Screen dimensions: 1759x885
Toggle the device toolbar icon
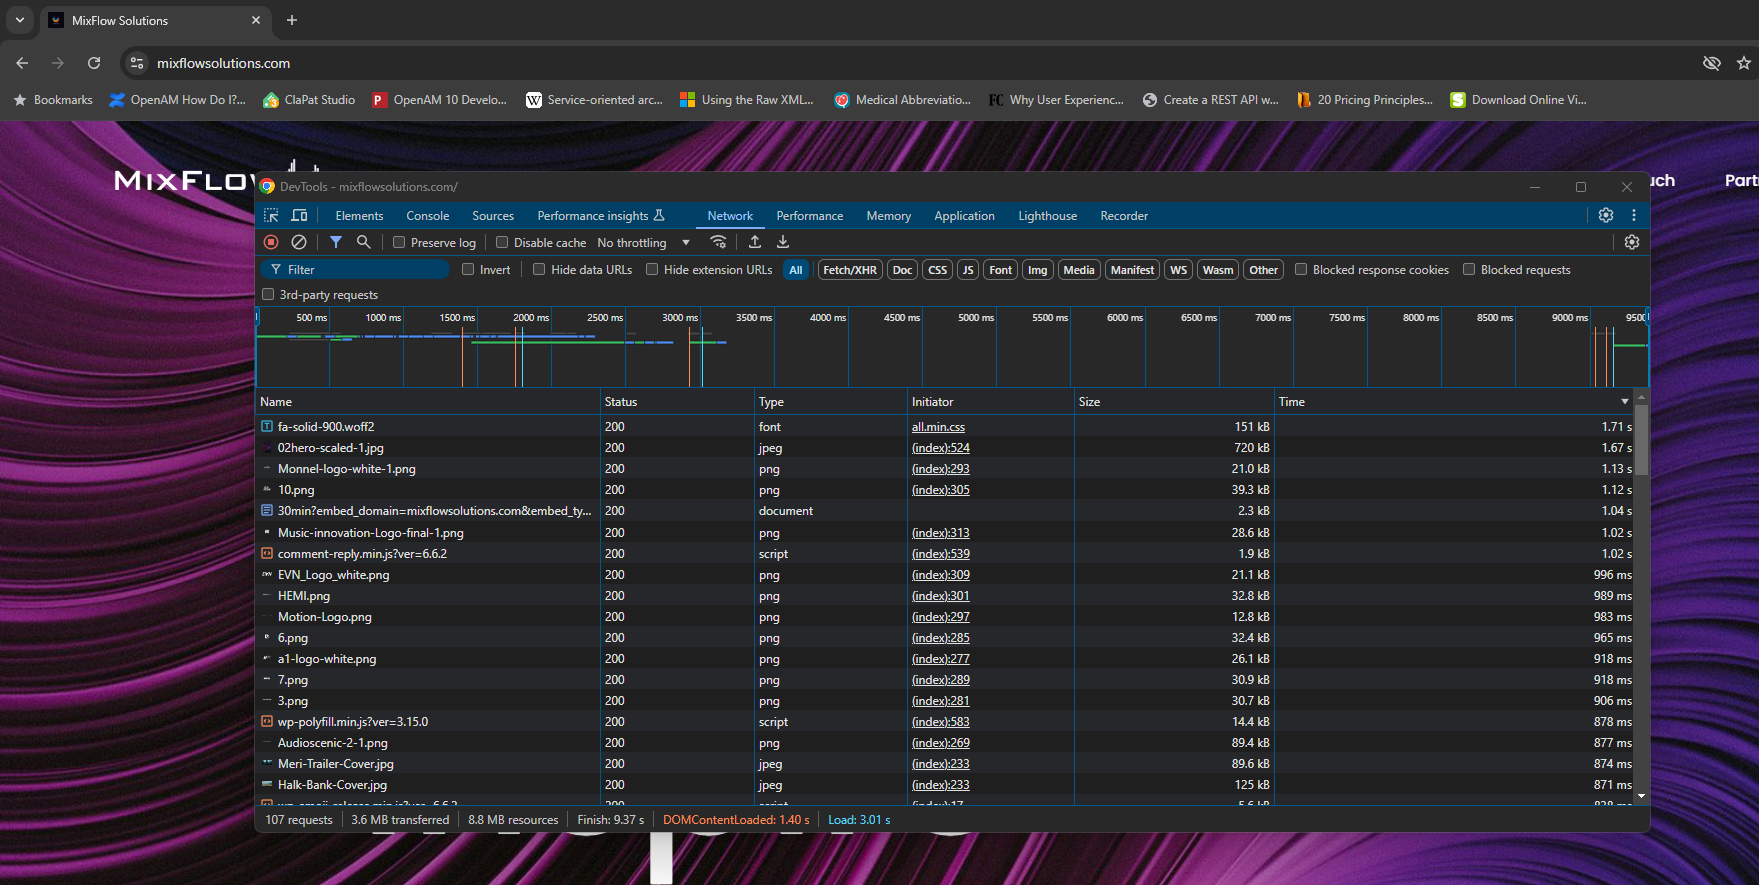pos(299,216)
